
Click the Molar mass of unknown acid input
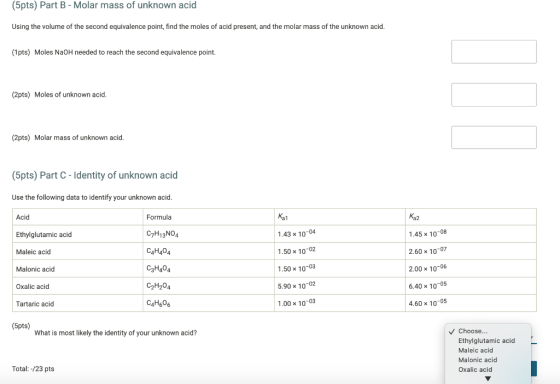(x=494, y=137)
